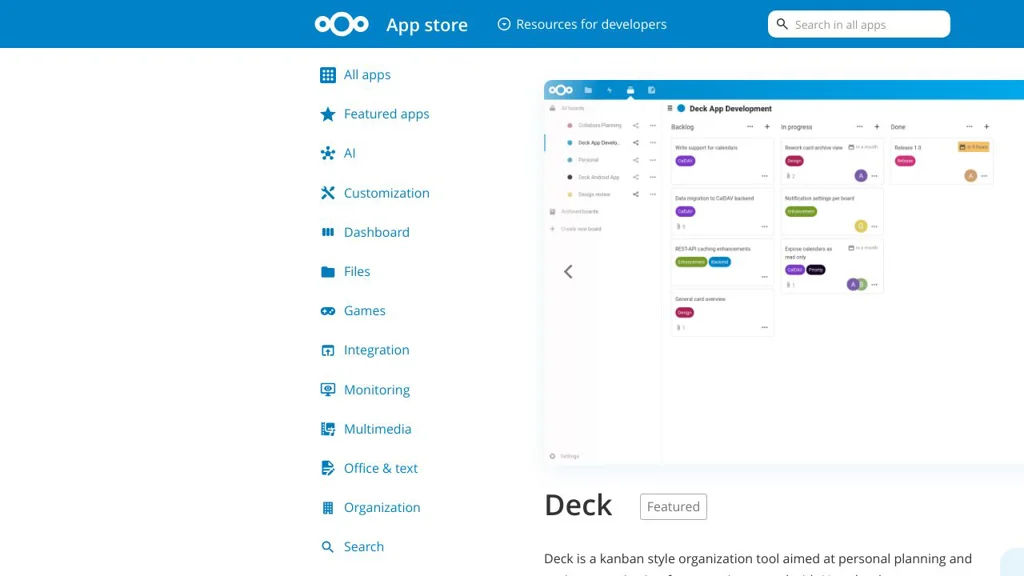Click the Search category magnifier icon
The width and height of the screenshot is (1024, 576).
[x=328, y=547]
